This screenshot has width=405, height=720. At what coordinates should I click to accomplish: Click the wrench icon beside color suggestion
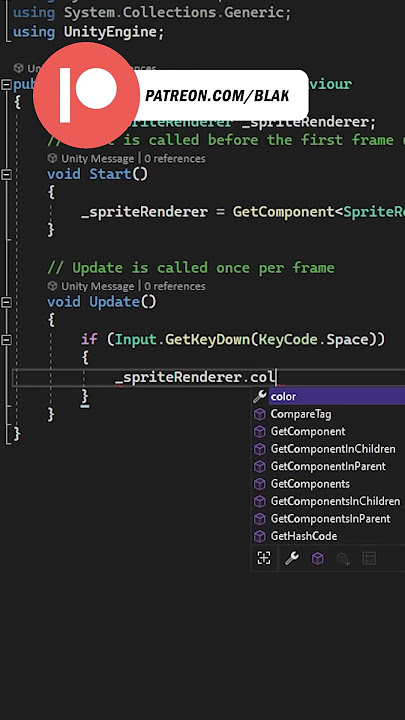pos(260,396)
